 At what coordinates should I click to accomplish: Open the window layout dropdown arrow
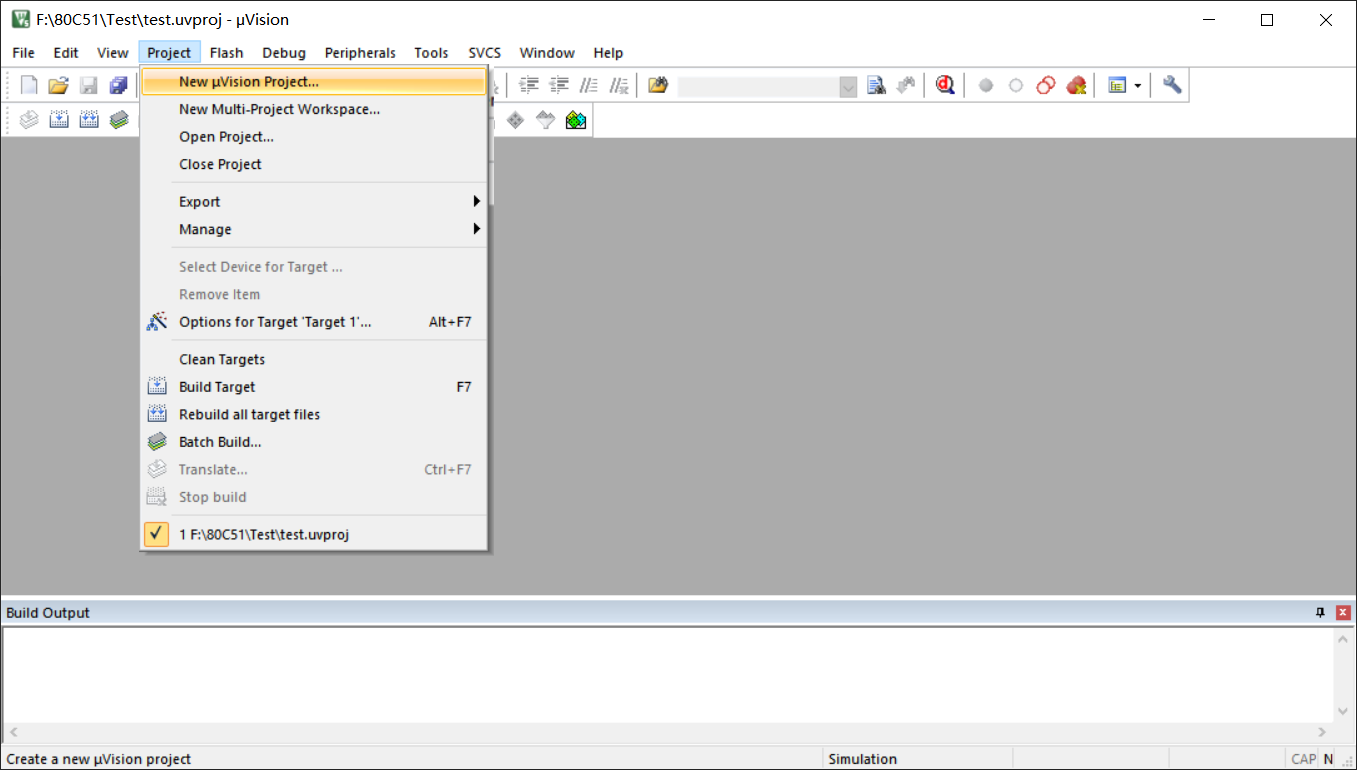coord(1137,86)
